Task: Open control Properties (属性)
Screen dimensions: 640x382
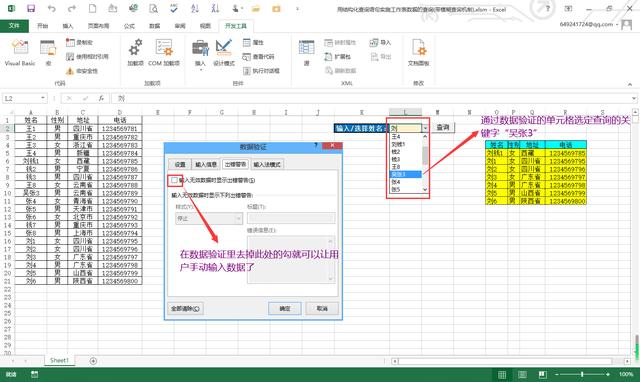Action: [253, 42]
